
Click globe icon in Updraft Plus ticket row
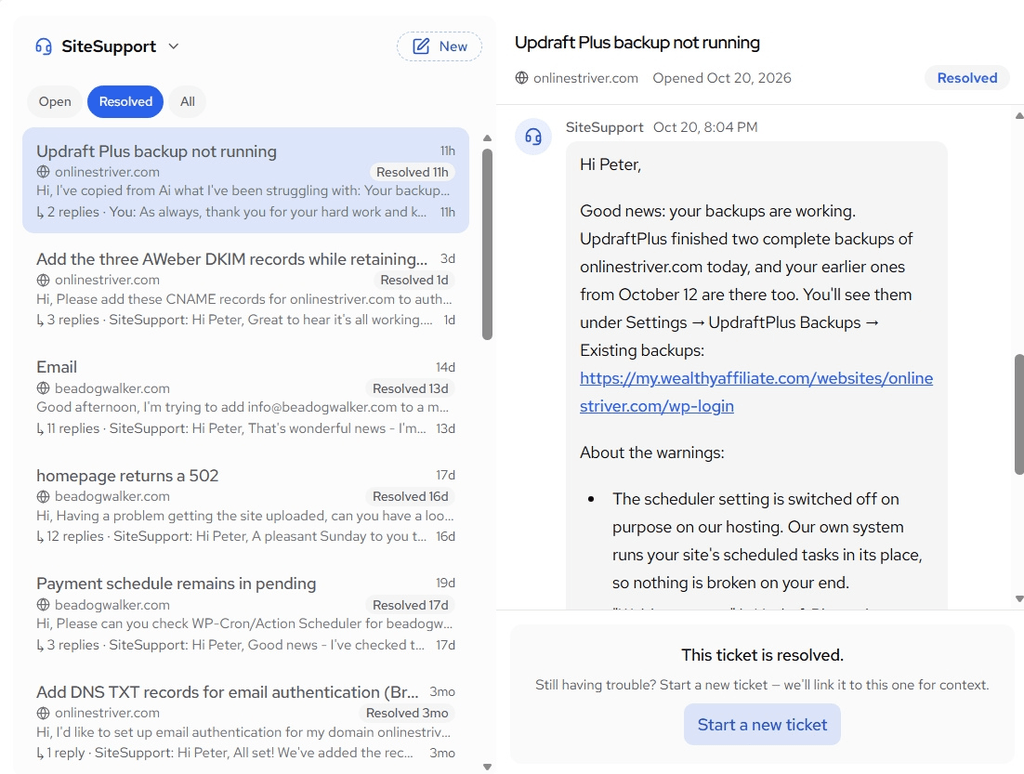pyautogui.click(x=43, y=172)
